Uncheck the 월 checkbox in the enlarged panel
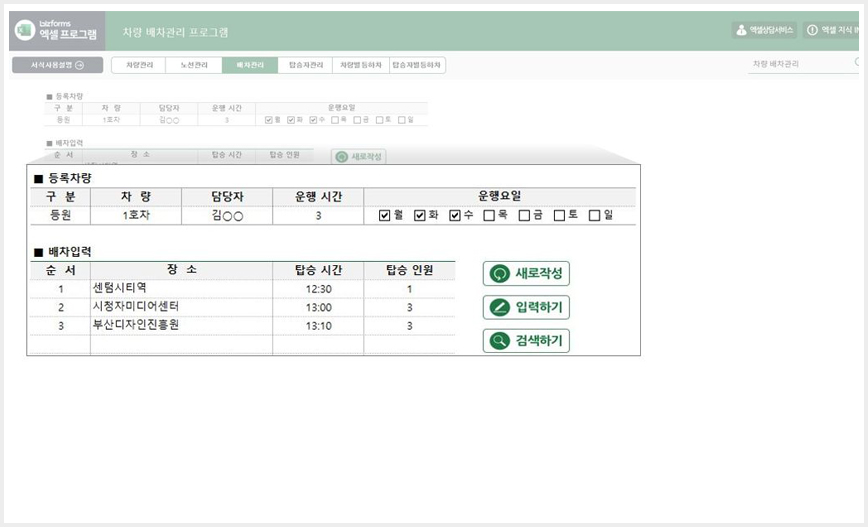Image resolution: width=868 pixels, height=527 pixels. pos(385,215)
